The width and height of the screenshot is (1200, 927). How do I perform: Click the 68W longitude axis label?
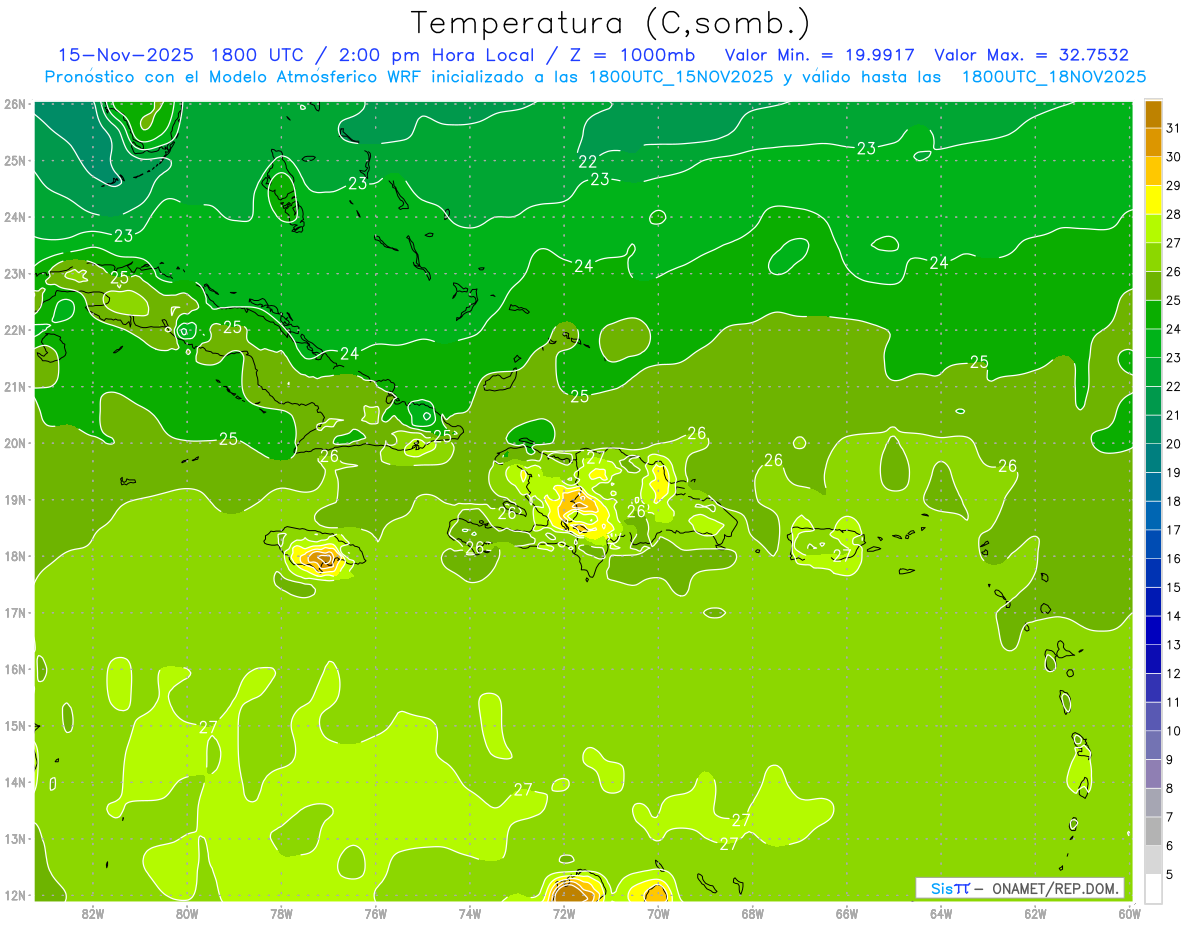point(753,913)
